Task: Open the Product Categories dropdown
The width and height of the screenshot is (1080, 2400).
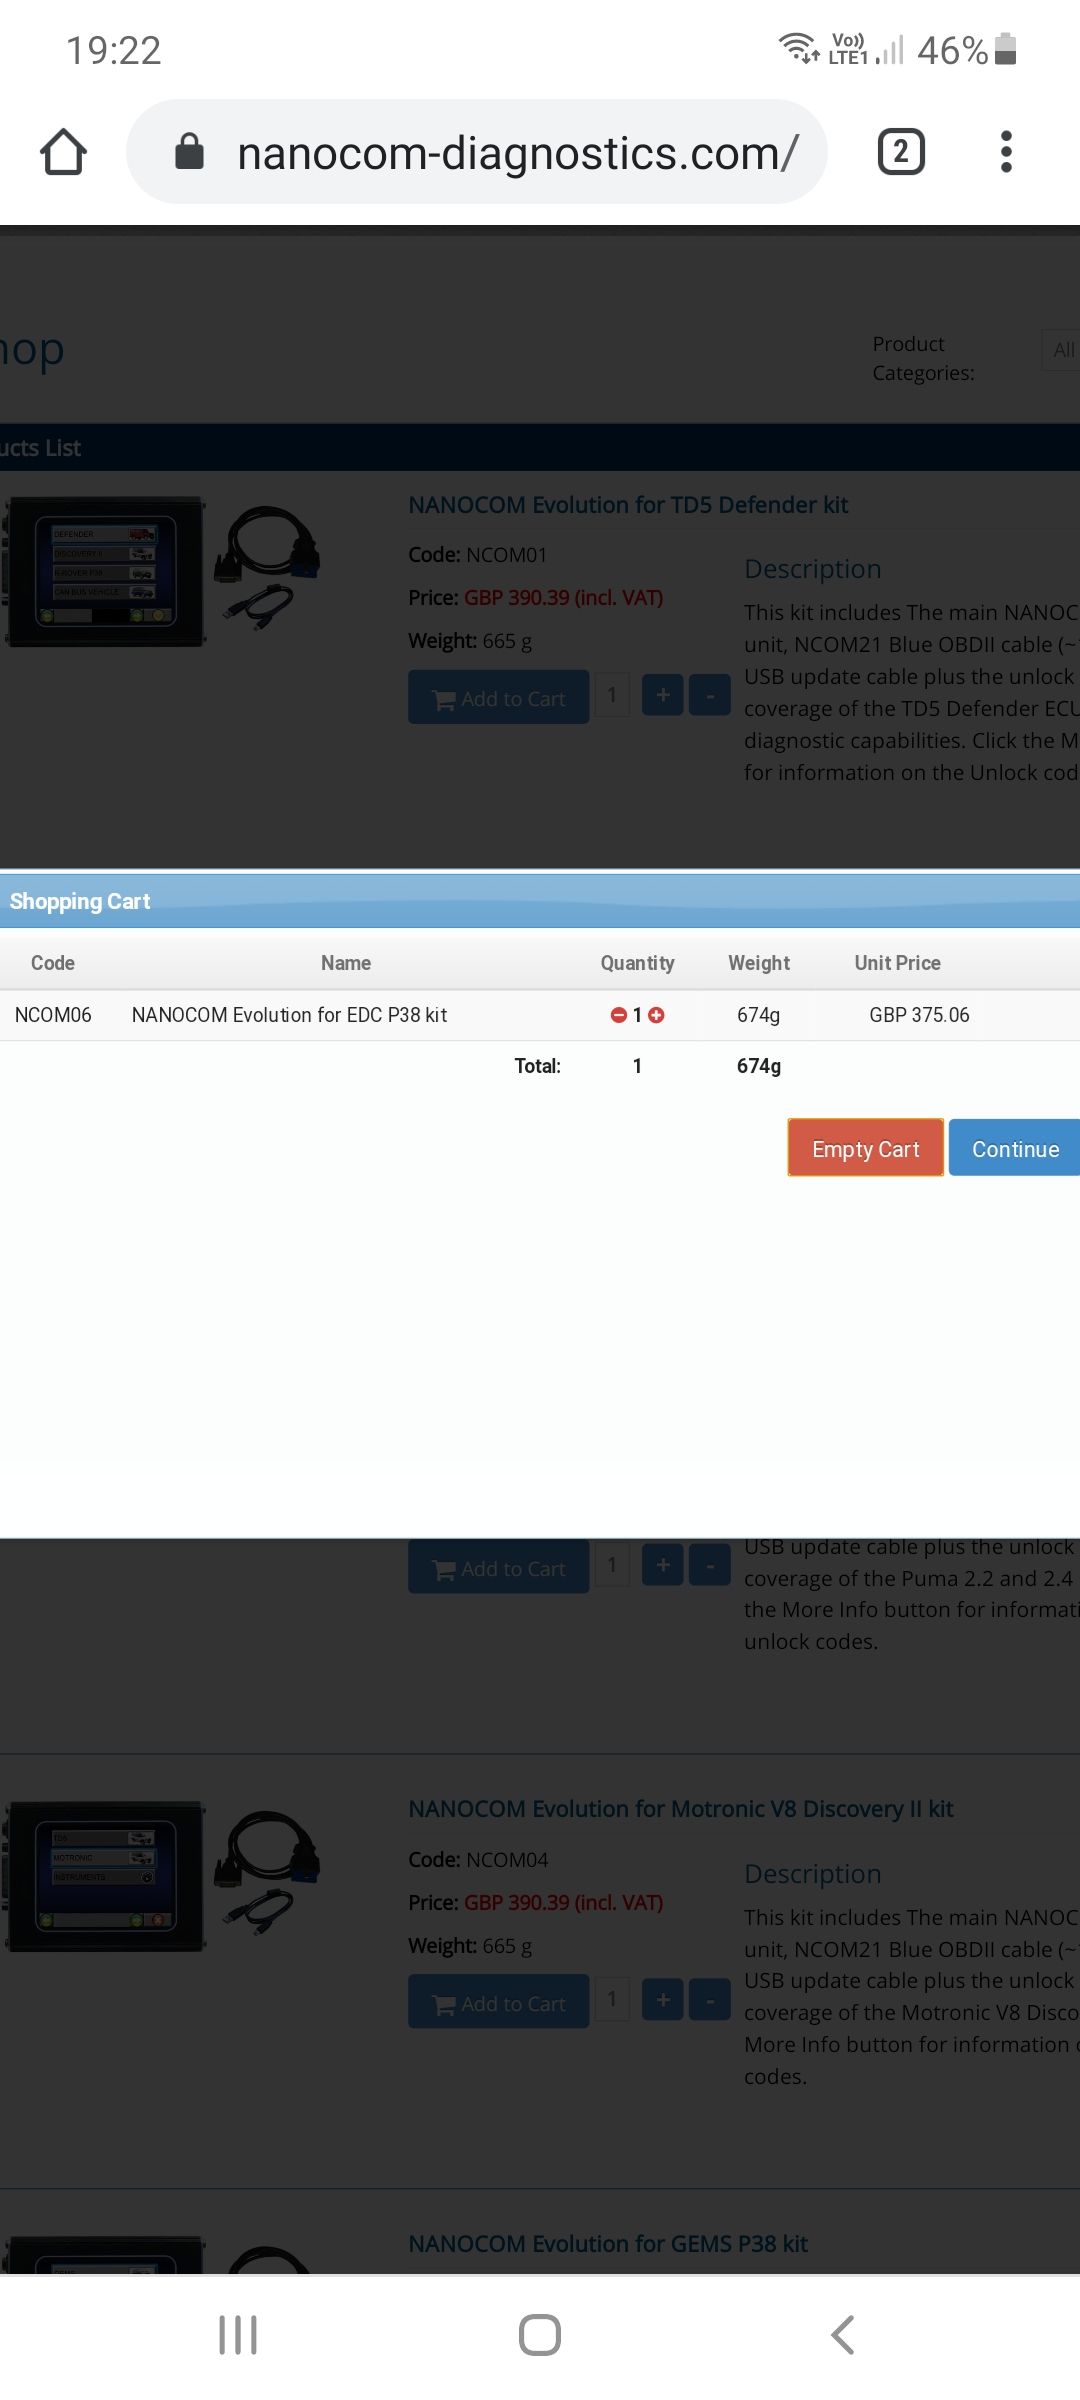Action: pyautogui.click(x=1060, y=350)
